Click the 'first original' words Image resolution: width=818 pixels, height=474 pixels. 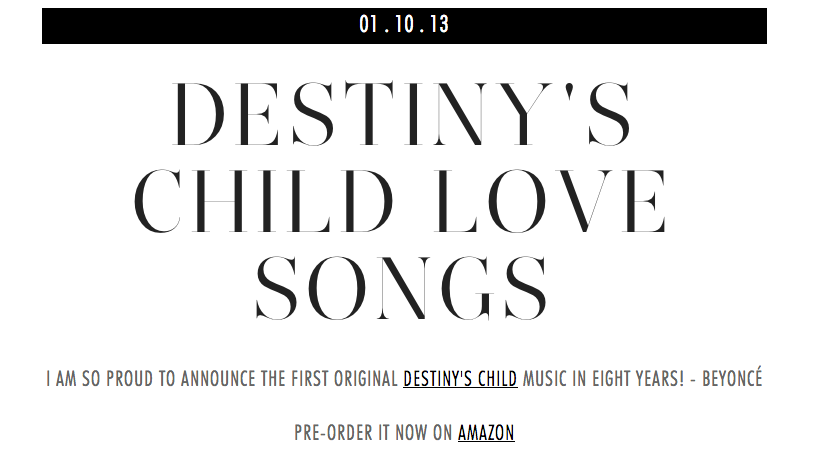pyautogui.click(x=337, y=380)
